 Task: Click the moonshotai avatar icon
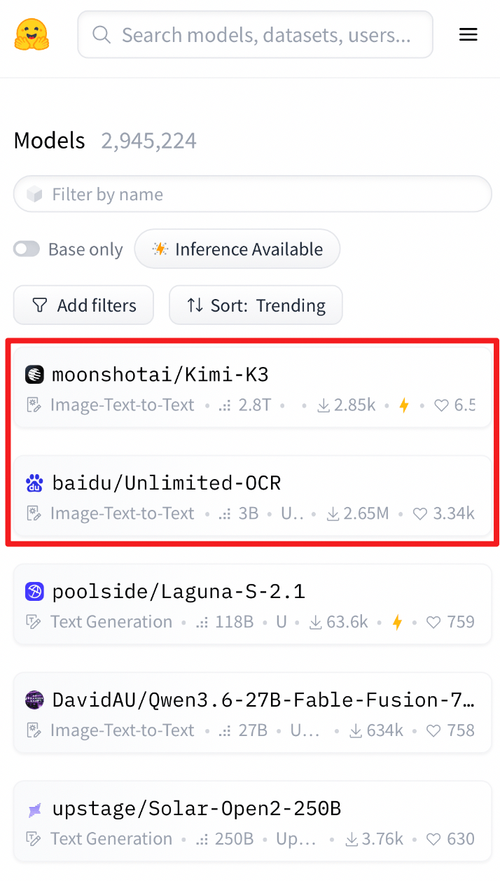[34, 375]
